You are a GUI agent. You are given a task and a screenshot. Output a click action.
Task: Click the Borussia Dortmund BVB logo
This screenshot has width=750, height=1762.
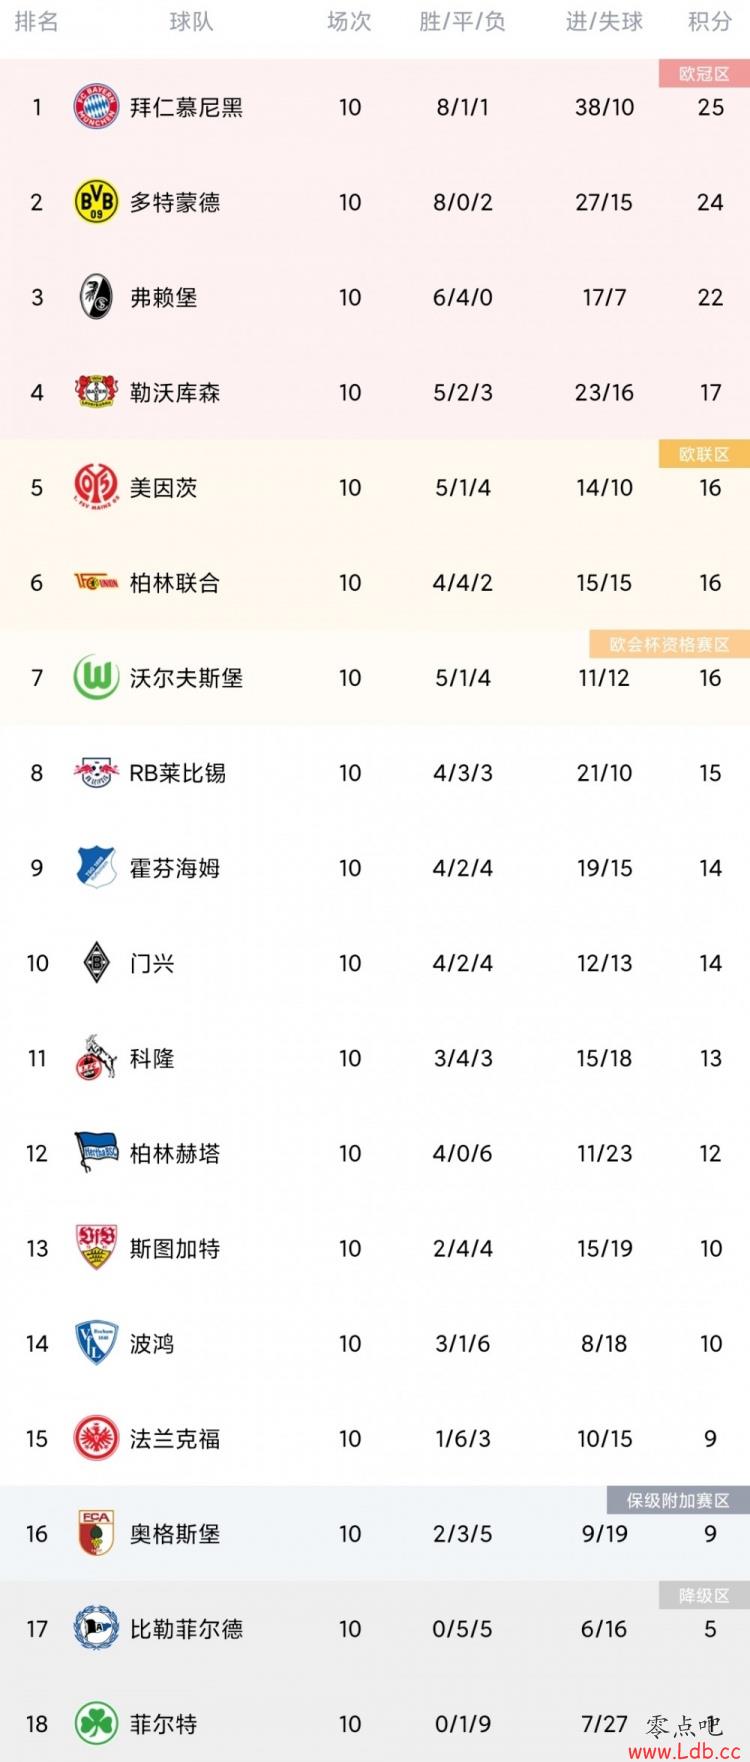[x=97, y=202]
